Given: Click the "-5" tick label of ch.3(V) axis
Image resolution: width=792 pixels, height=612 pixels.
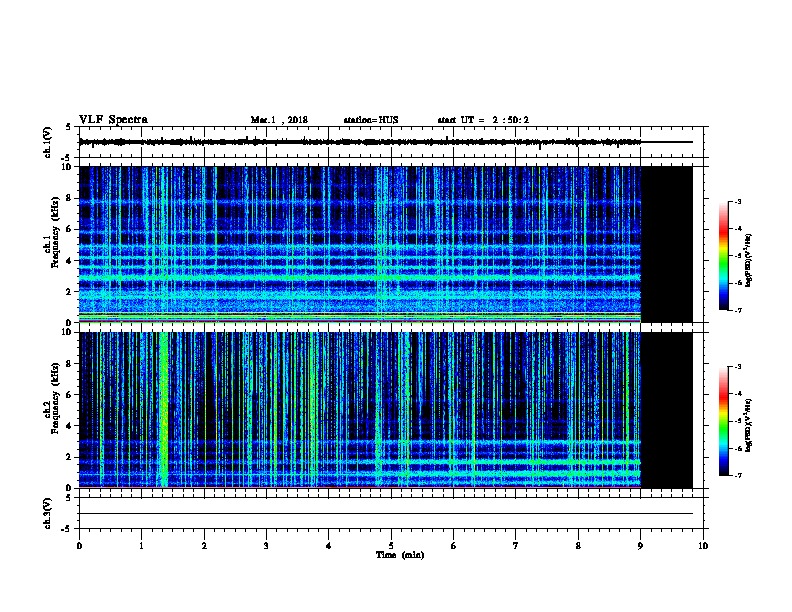Looking at the screenshot, I should coord(67,529).
